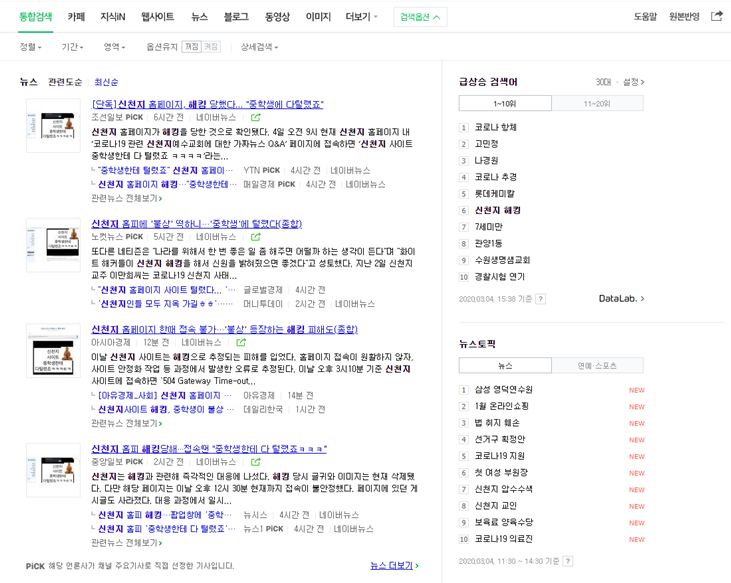The height and width of the screenshot is (583, 731).
Task: Click the share icon at top right
Action: pyautogui.click(x=716, y=16)
